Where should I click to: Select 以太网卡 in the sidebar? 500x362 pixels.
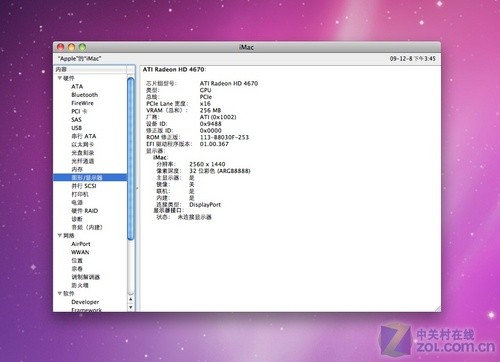click(x=83, y=145)
